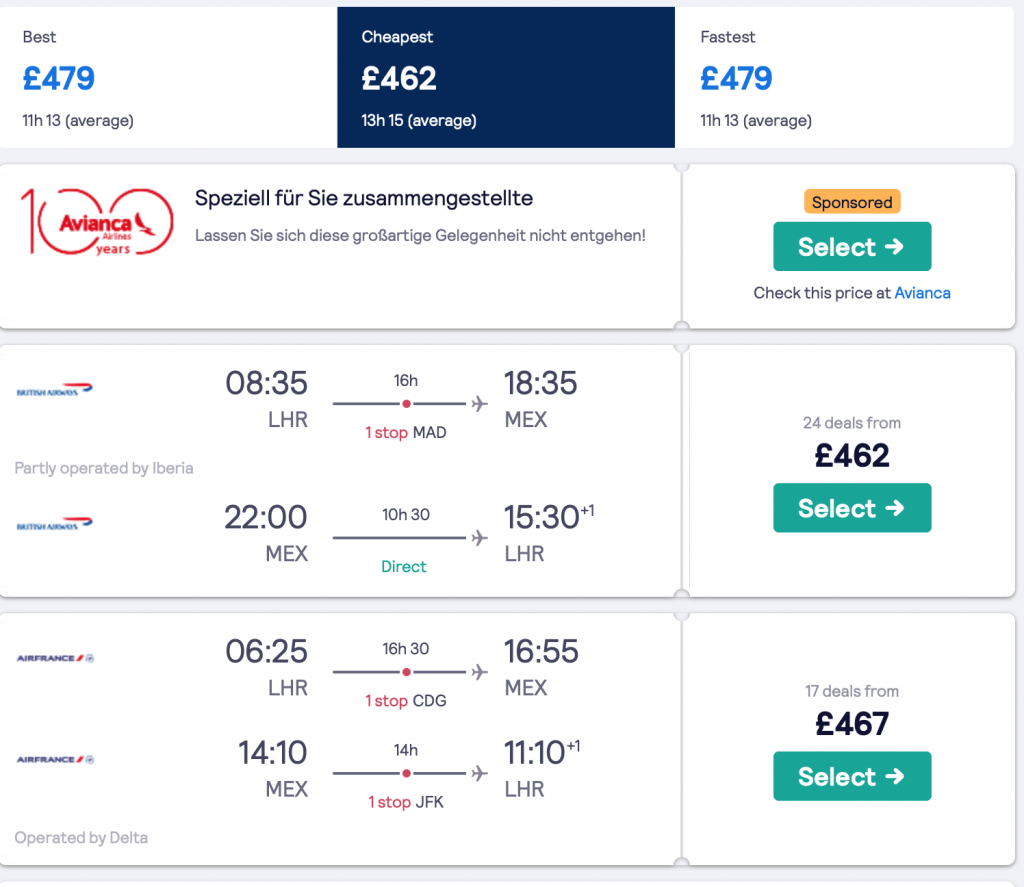Click the 1 stop JFK label
Image resolution: width=1024 pixels, height=887 pixels.
pos(406,801)
